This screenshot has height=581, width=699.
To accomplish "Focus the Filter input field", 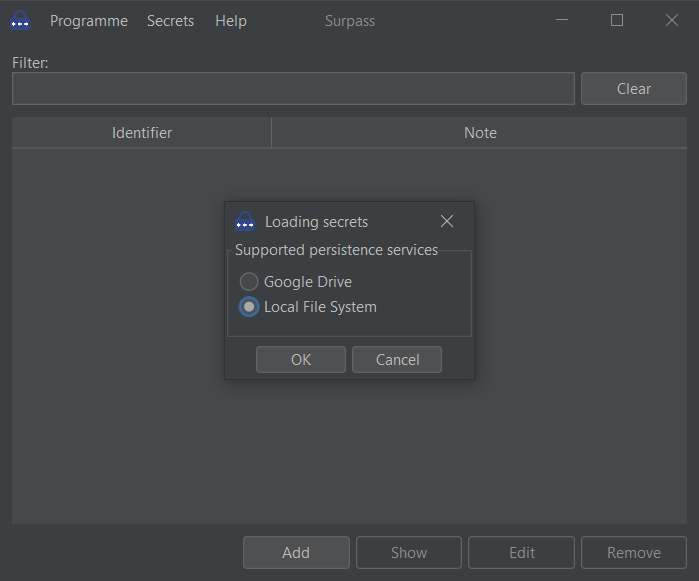I will point(293,89).
